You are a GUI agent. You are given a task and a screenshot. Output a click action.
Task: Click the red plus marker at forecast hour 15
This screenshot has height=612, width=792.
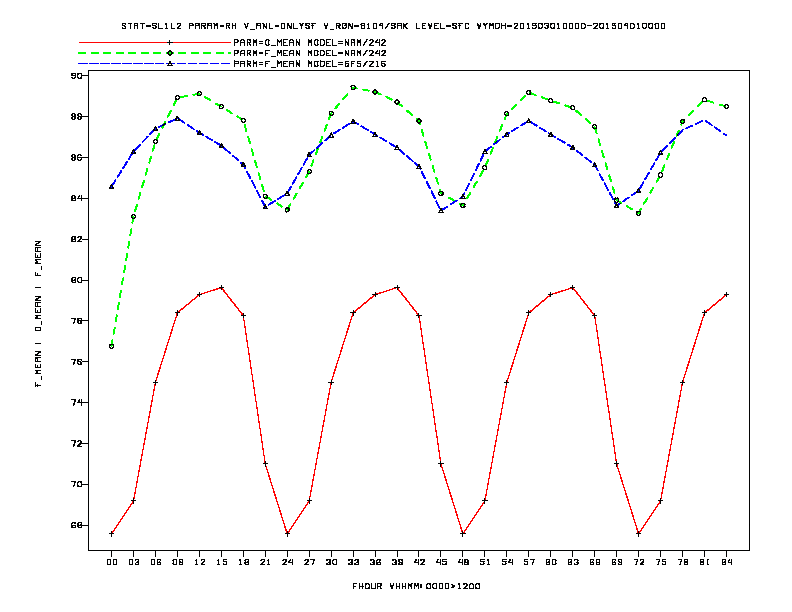tap(221, 288)
